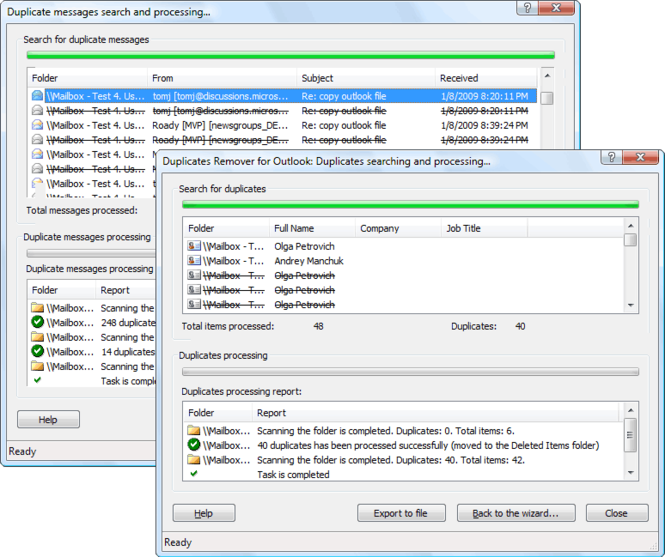665x557 pixels.
Task: Sort by From column header in messages list
Action: coord(222,78)
